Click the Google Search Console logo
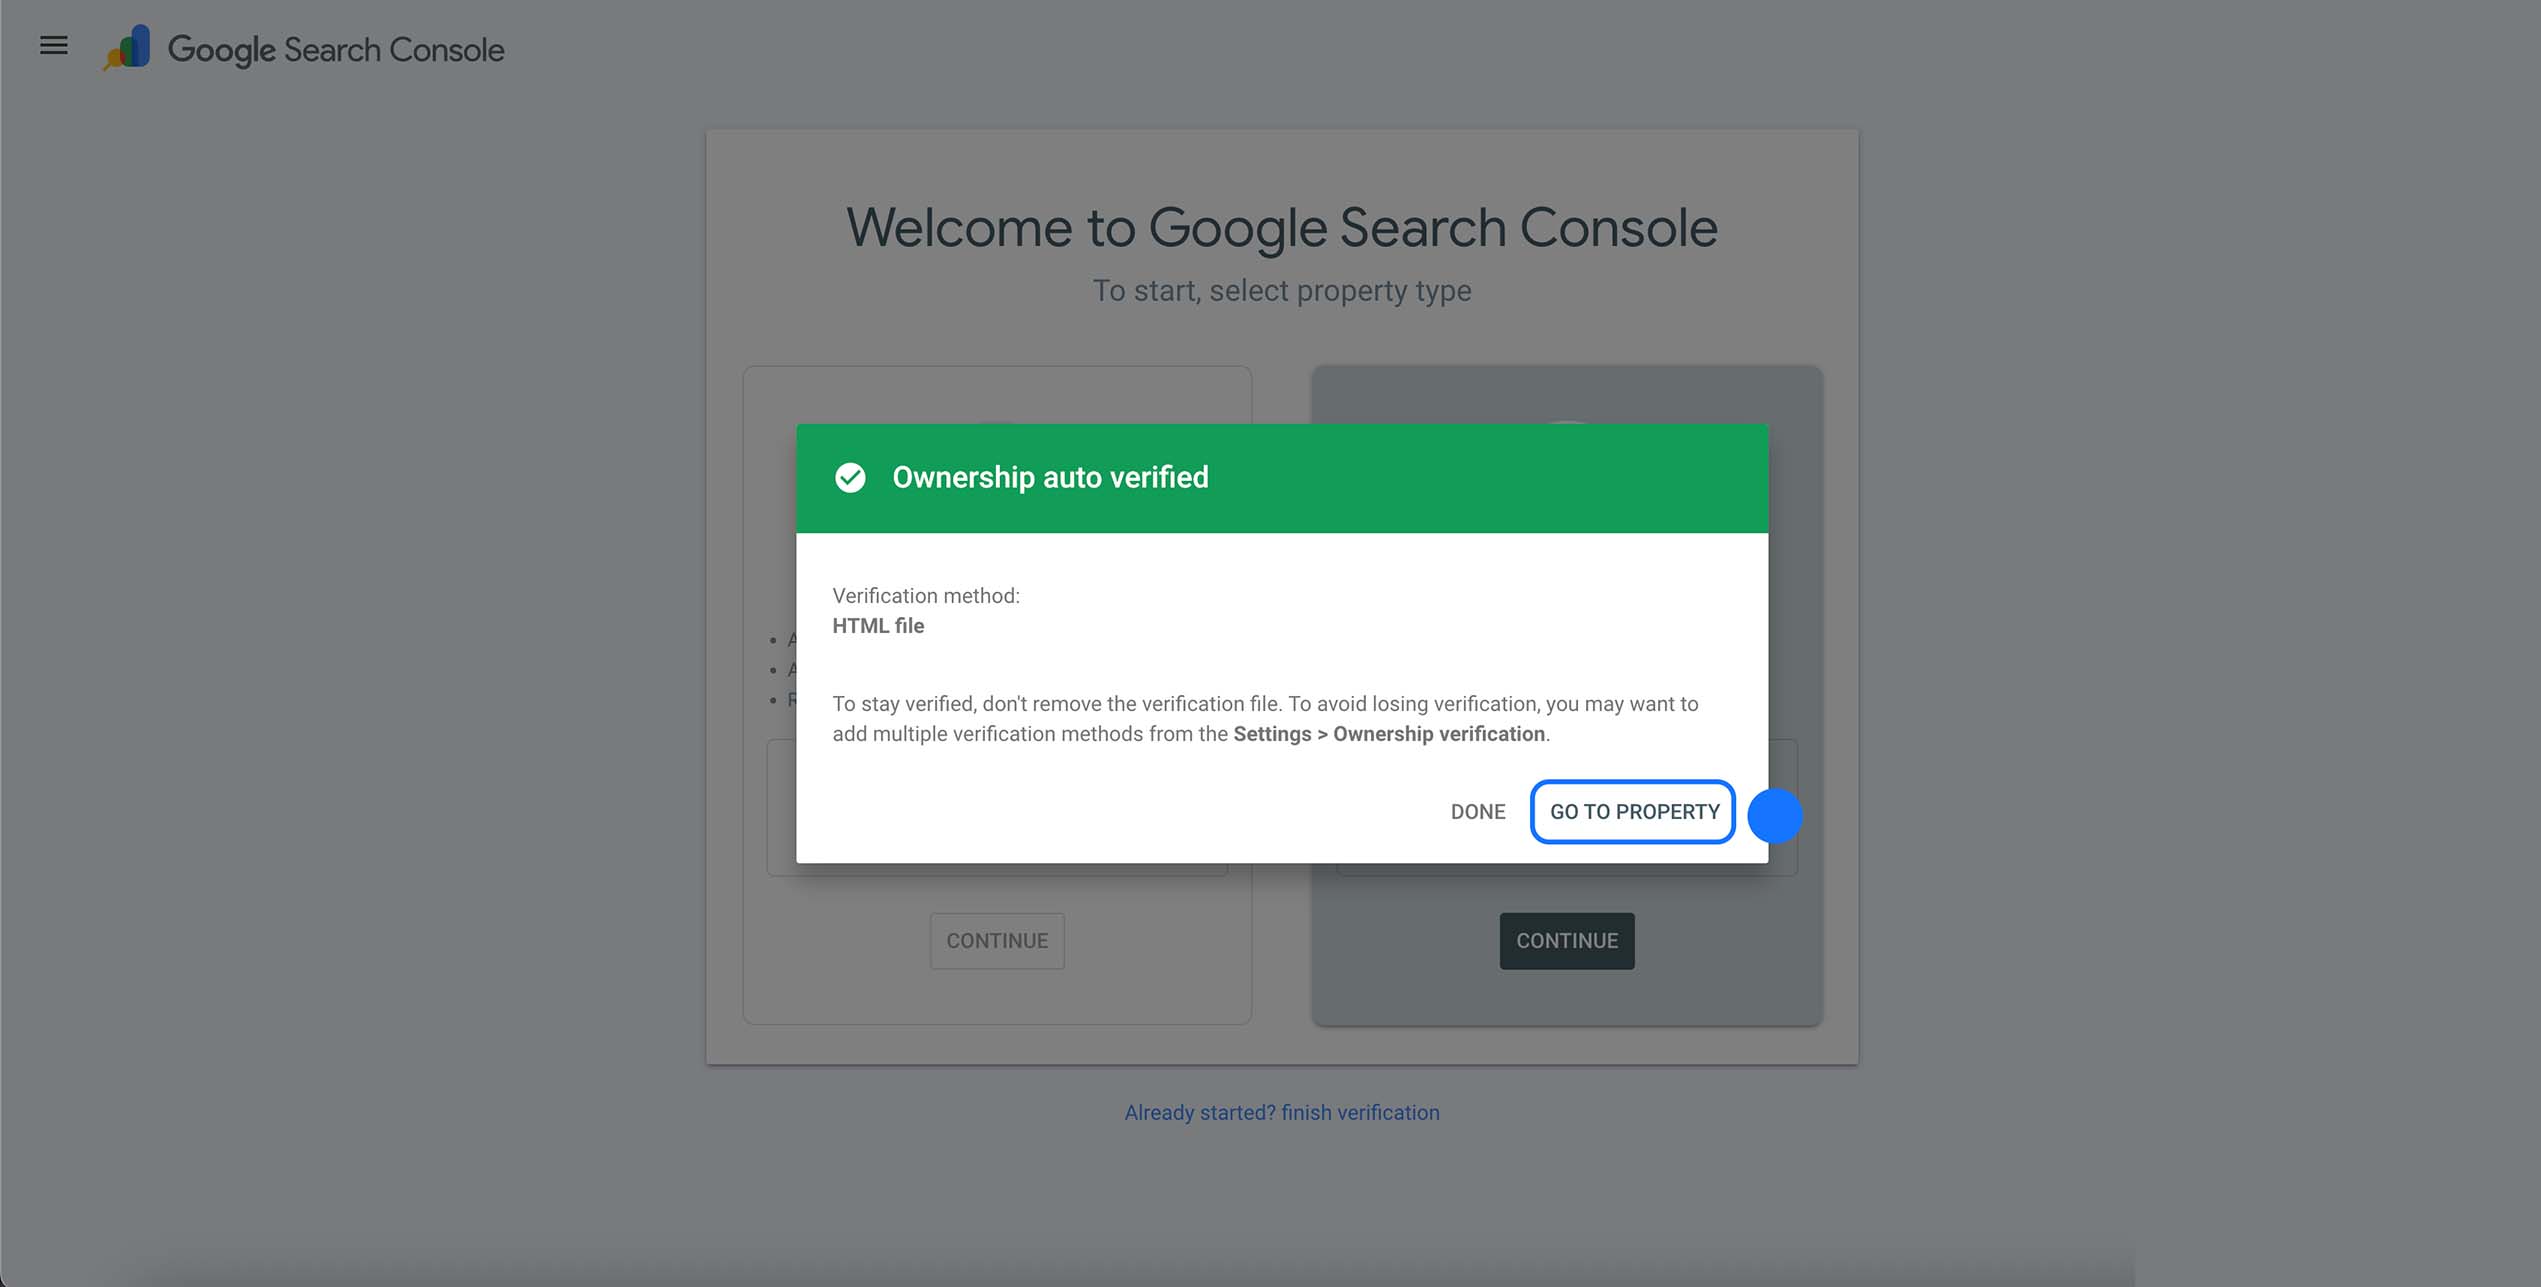2541x1287 pixels. coord(303,47)
